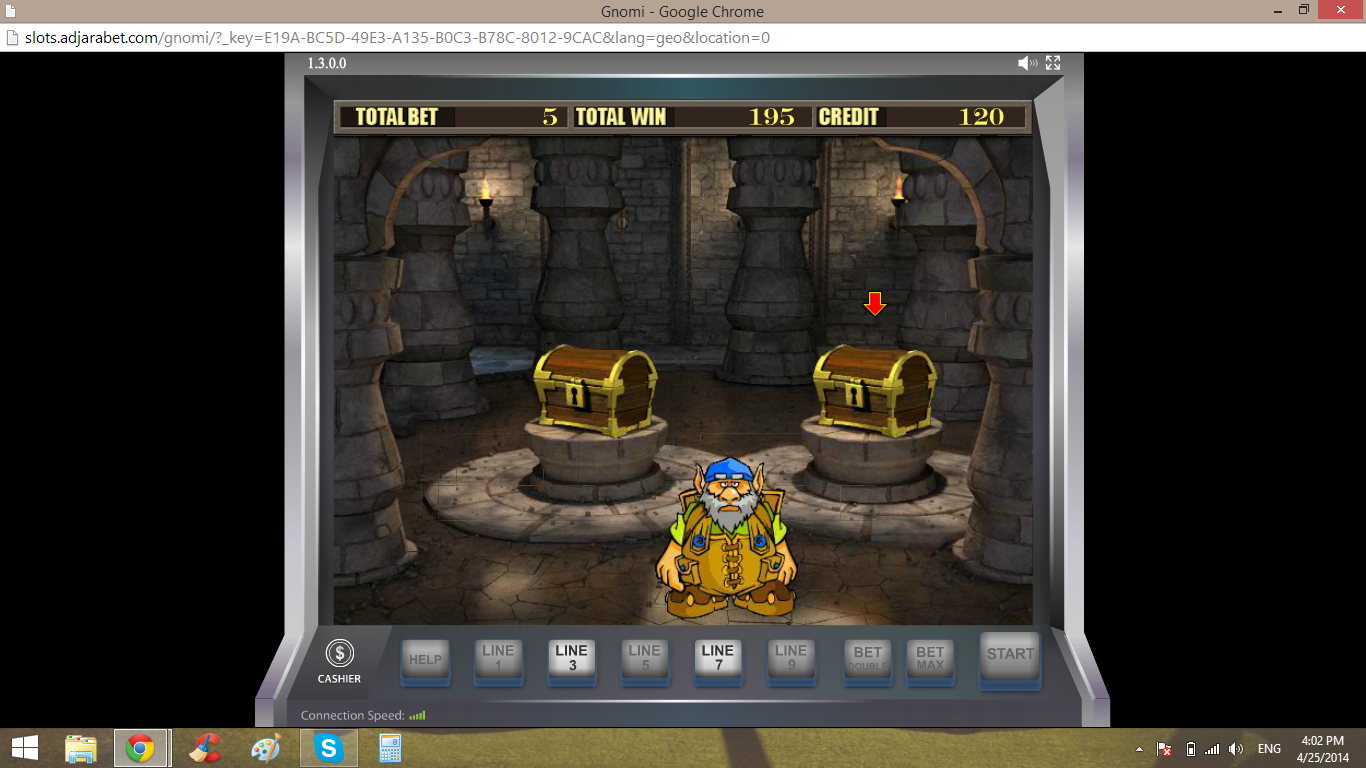Open the game HELP screen

[x=425, y=661]
